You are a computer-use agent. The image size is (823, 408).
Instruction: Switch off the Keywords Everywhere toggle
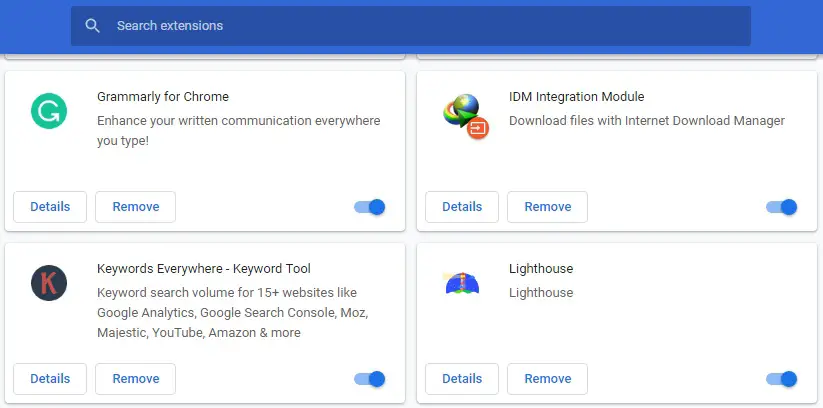(370, 379)
